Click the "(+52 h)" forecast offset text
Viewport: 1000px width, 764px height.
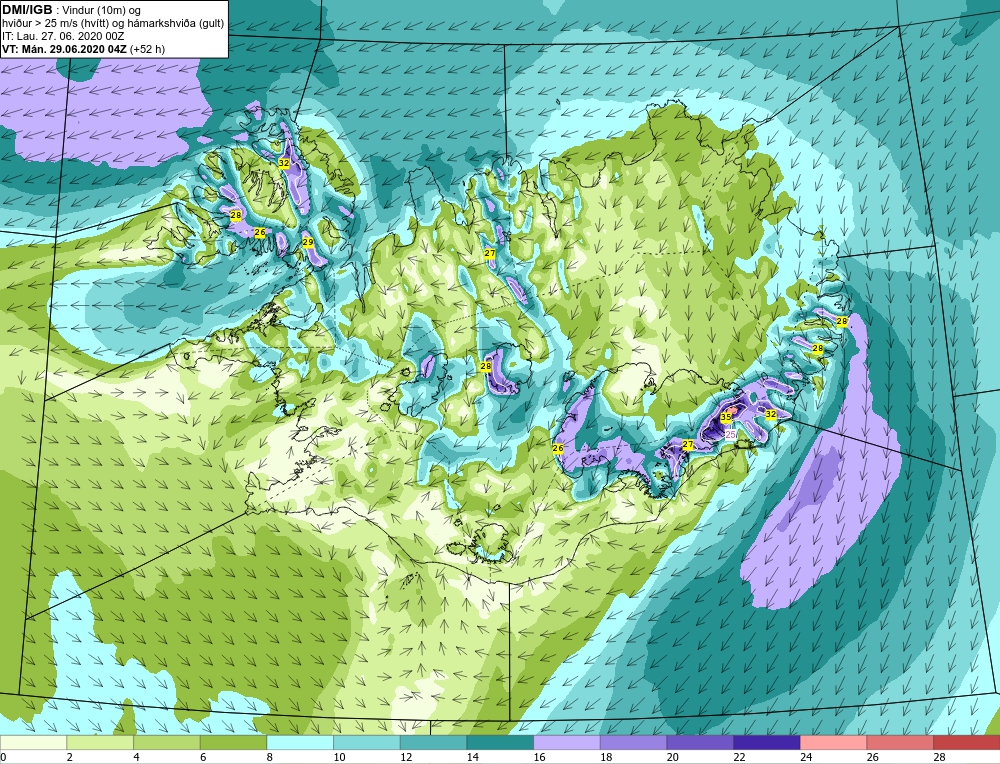[x=147, y=49]
